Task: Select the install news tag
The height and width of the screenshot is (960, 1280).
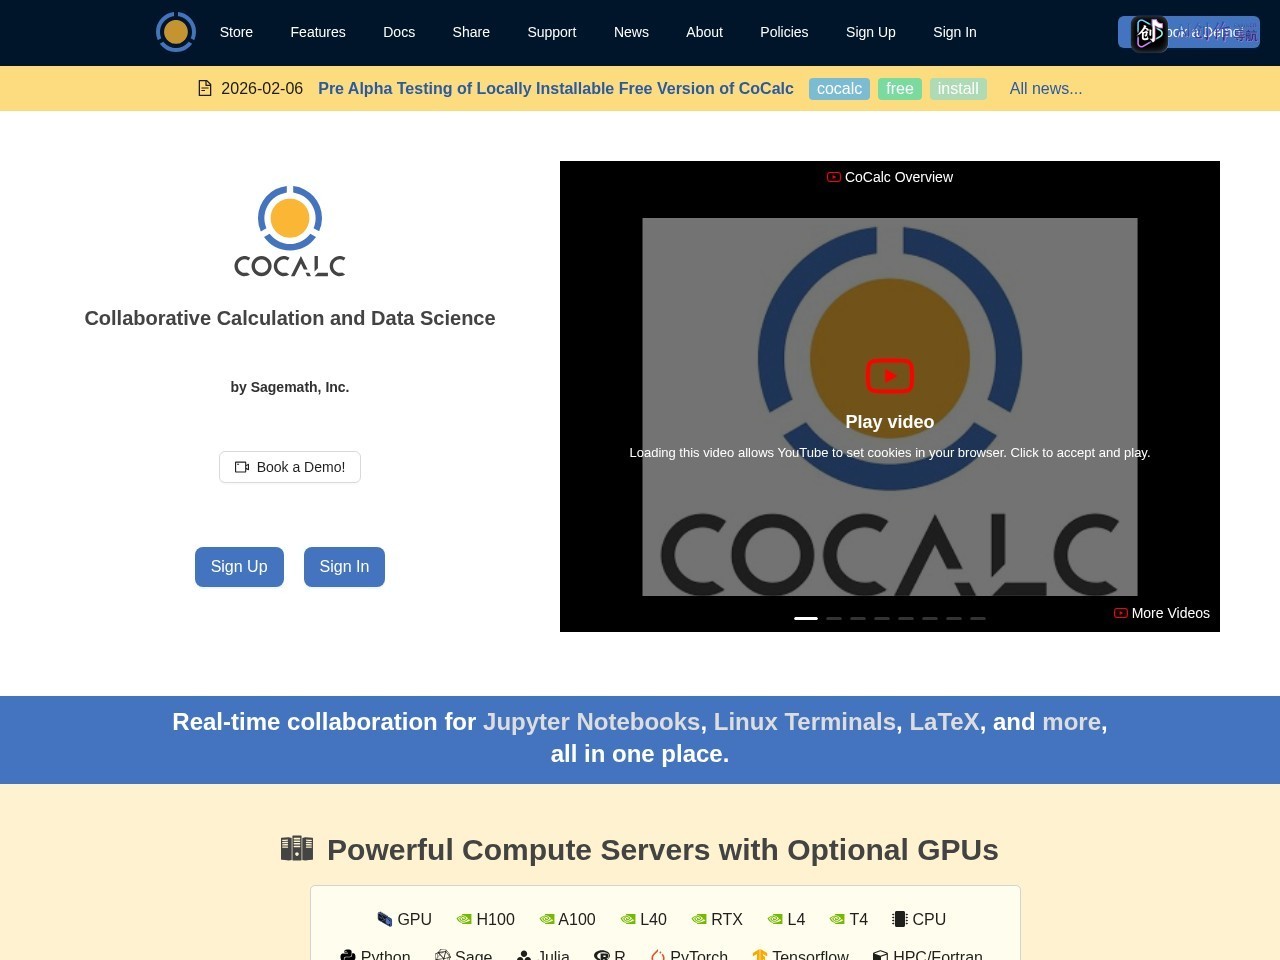Action: point(958,89)
